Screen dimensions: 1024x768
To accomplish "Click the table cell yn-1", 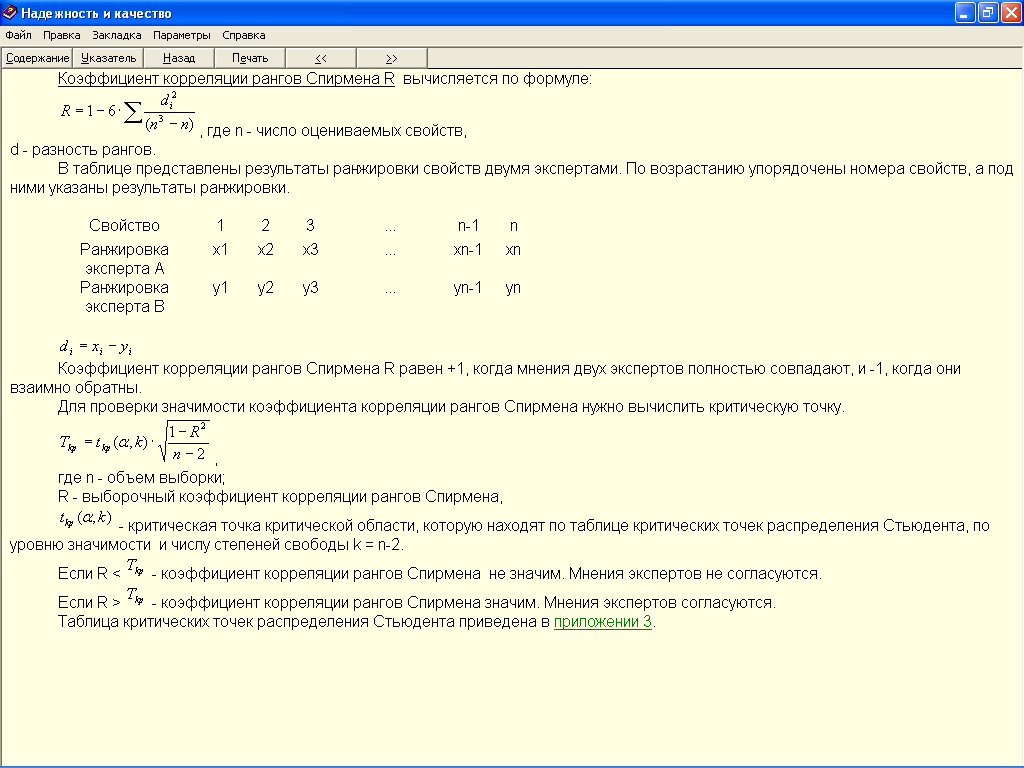I will tap(468, 288).
